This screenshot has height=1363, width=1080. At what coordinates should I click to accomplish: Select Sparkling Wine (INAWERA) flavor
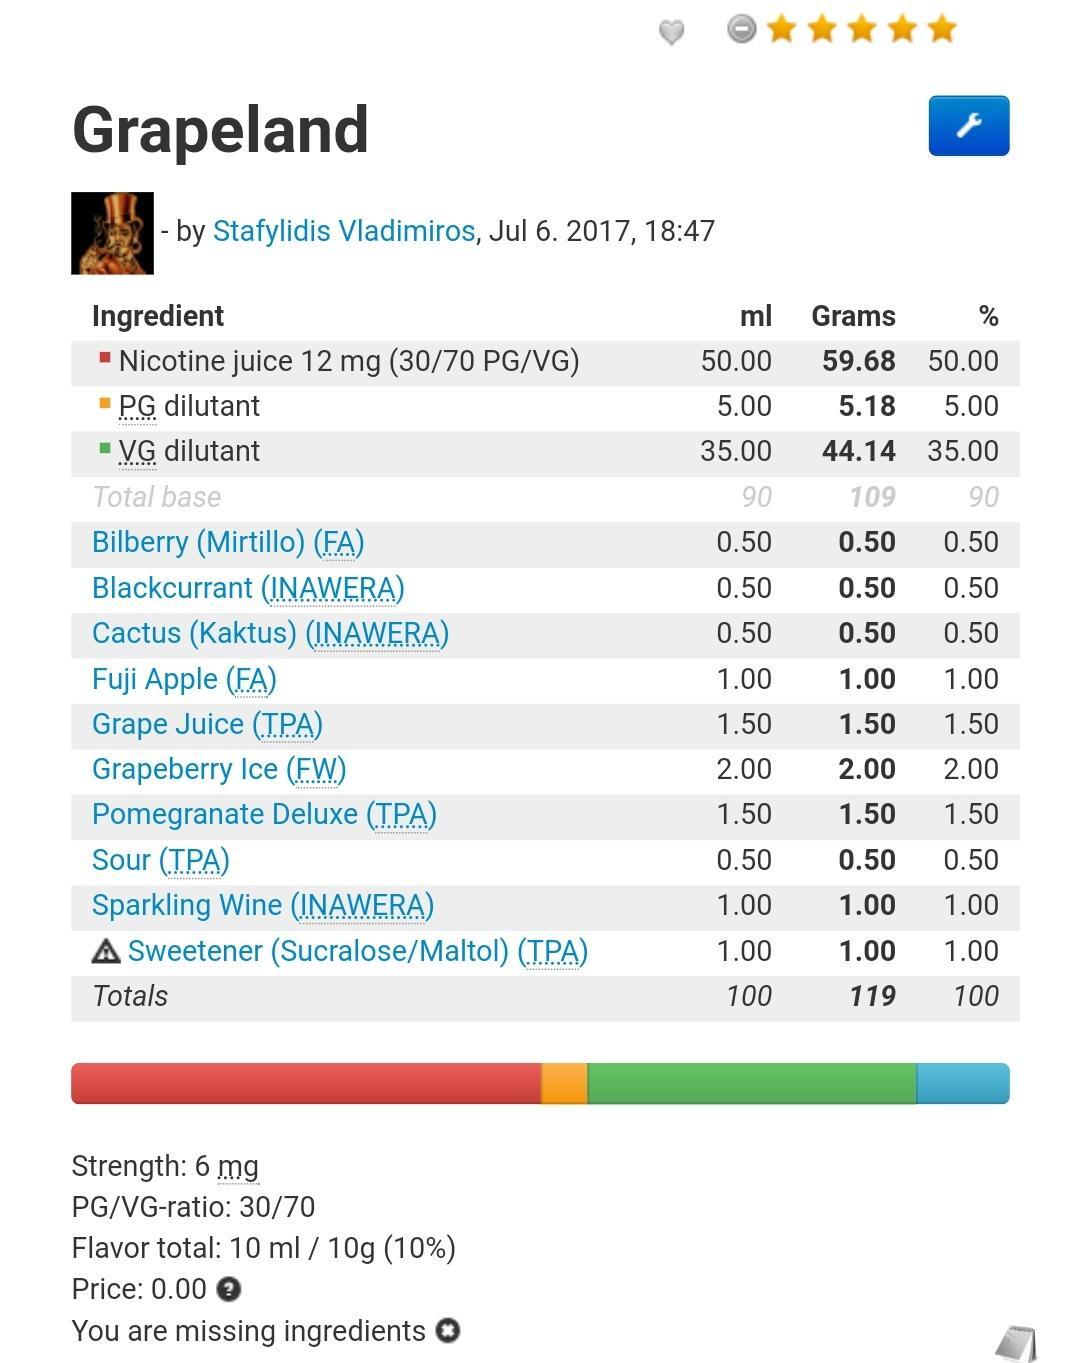pyautogui.click(x=263, y=905)
